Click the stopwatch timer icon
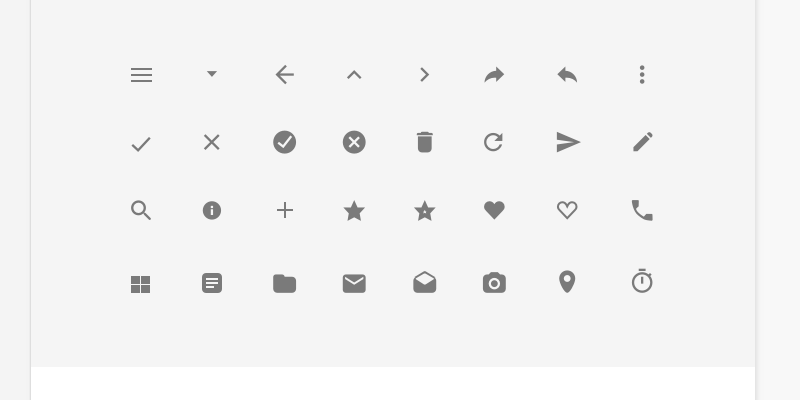800x400 pixels. pos(642,281)
